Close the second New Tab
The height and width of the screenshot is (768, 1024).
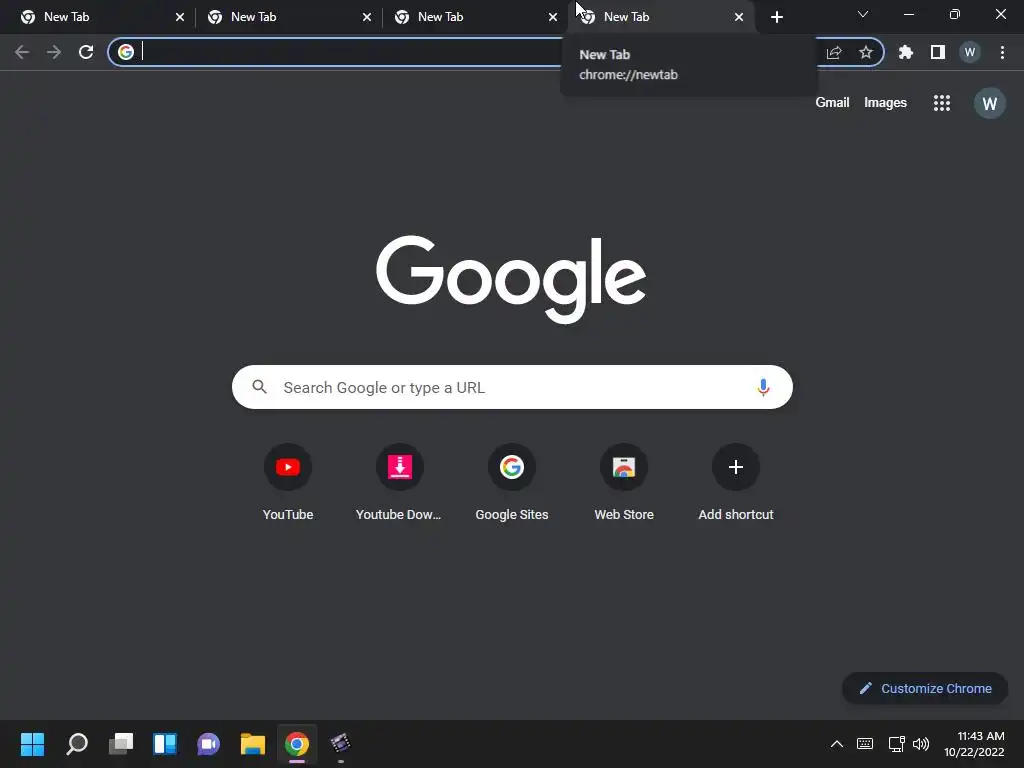[x=366, y=17]
